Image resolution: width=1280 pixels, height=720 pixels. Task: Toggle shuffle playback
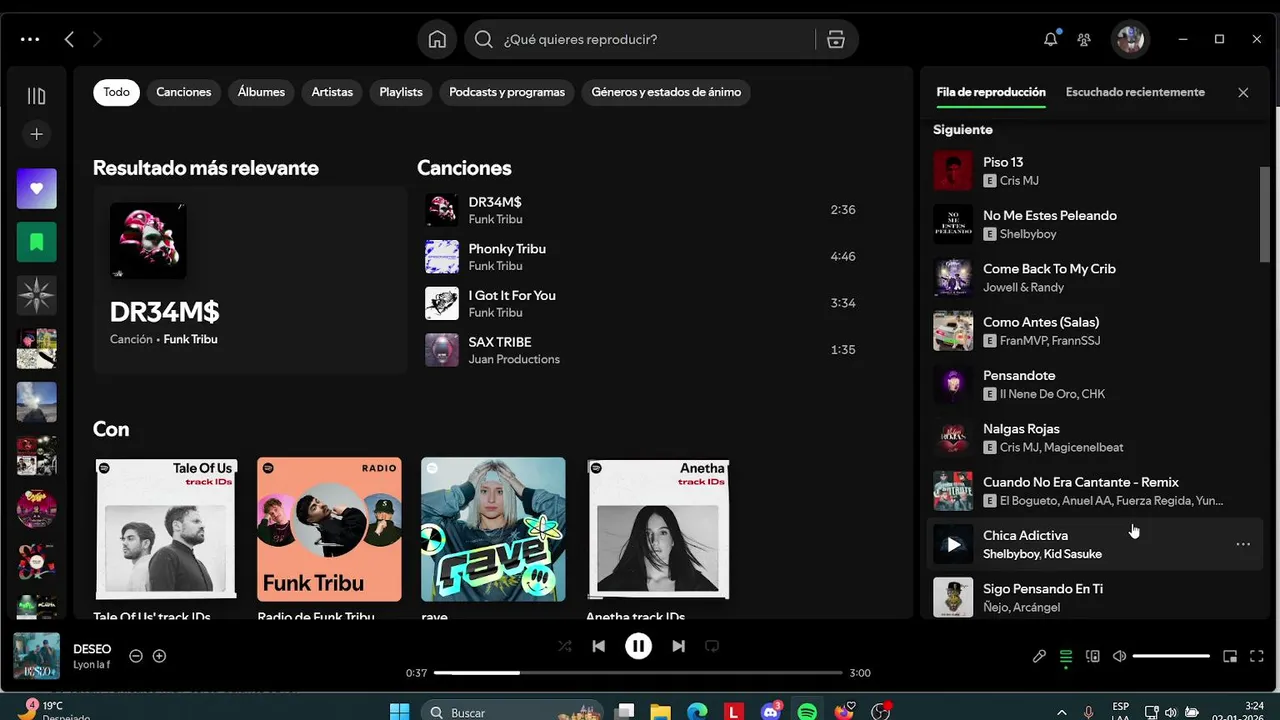click(x=565, y=646)
